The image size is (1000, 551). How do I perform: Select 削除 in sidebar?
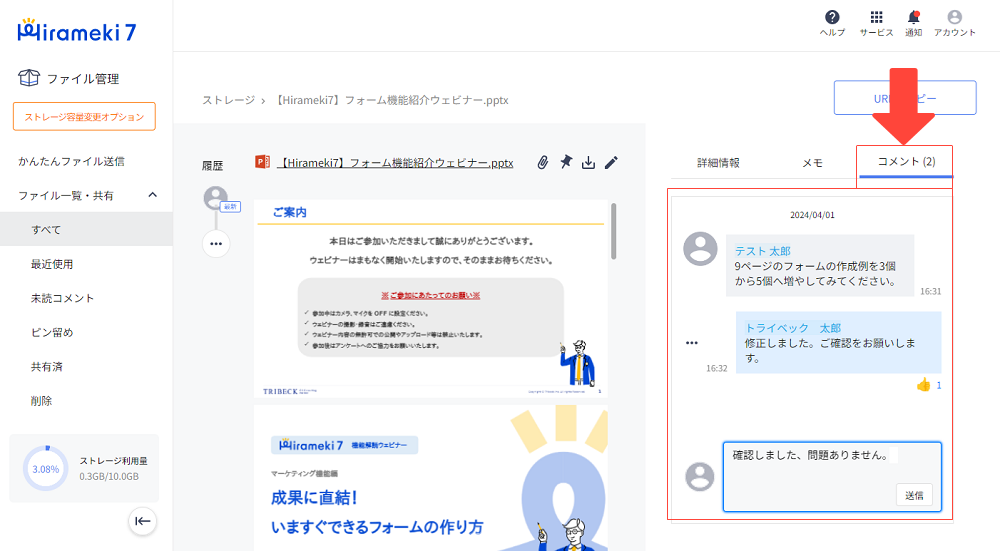pos(41,400)
